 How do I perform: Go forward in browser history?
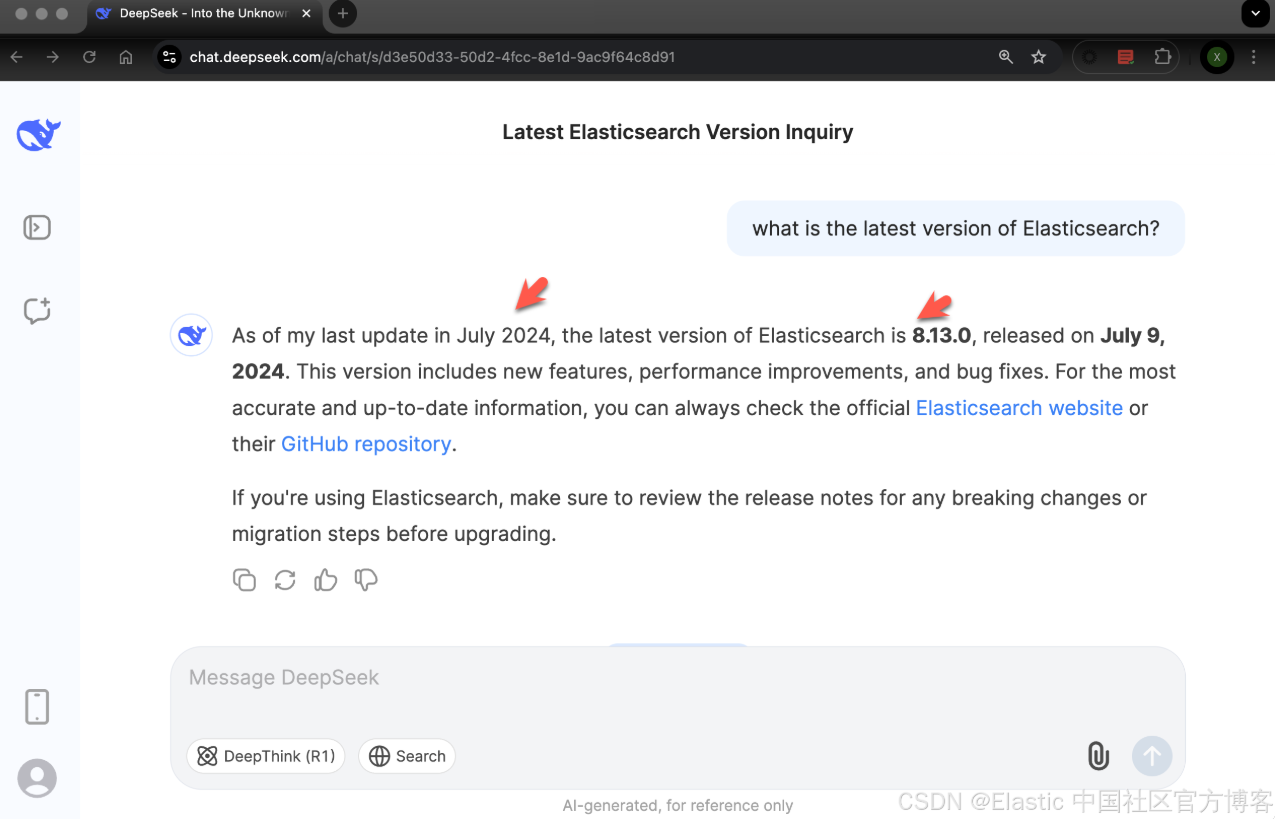click(53, 57)
